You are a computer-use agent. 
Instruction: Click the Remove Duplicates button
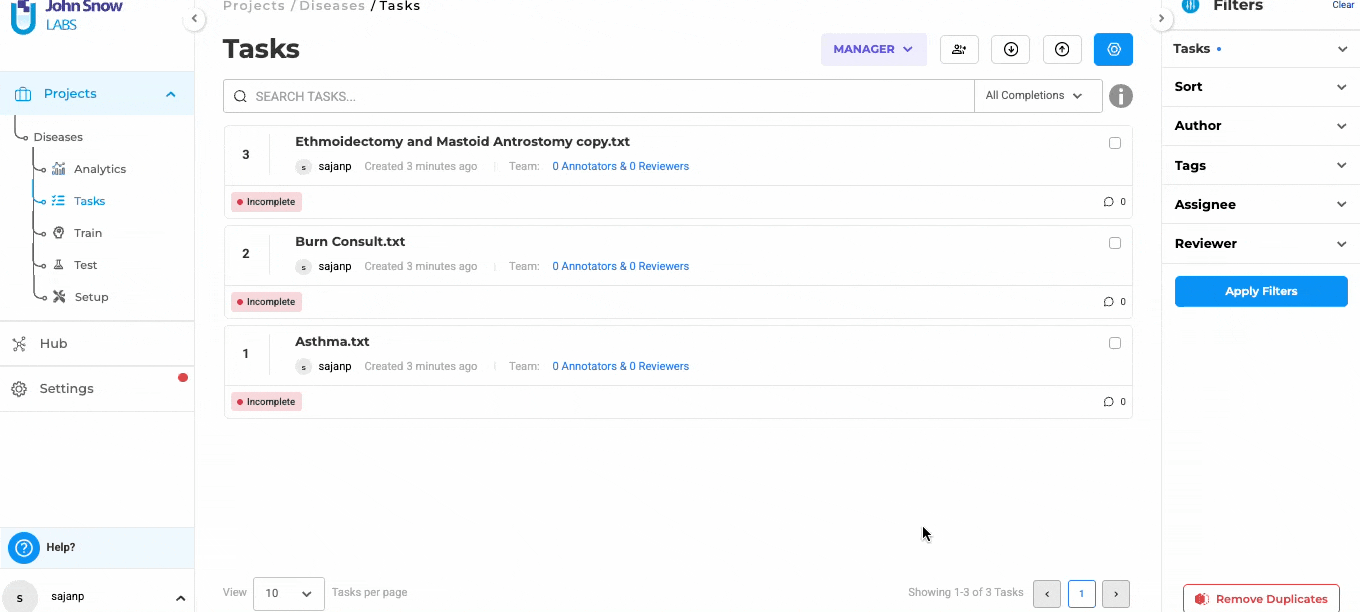(x=1261, y=598)
